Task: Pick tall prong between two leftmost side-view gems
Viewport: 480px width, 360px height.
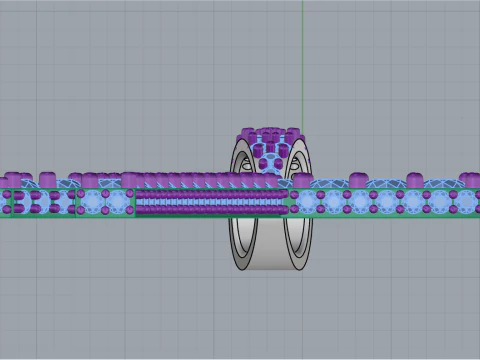Action: 47,180
